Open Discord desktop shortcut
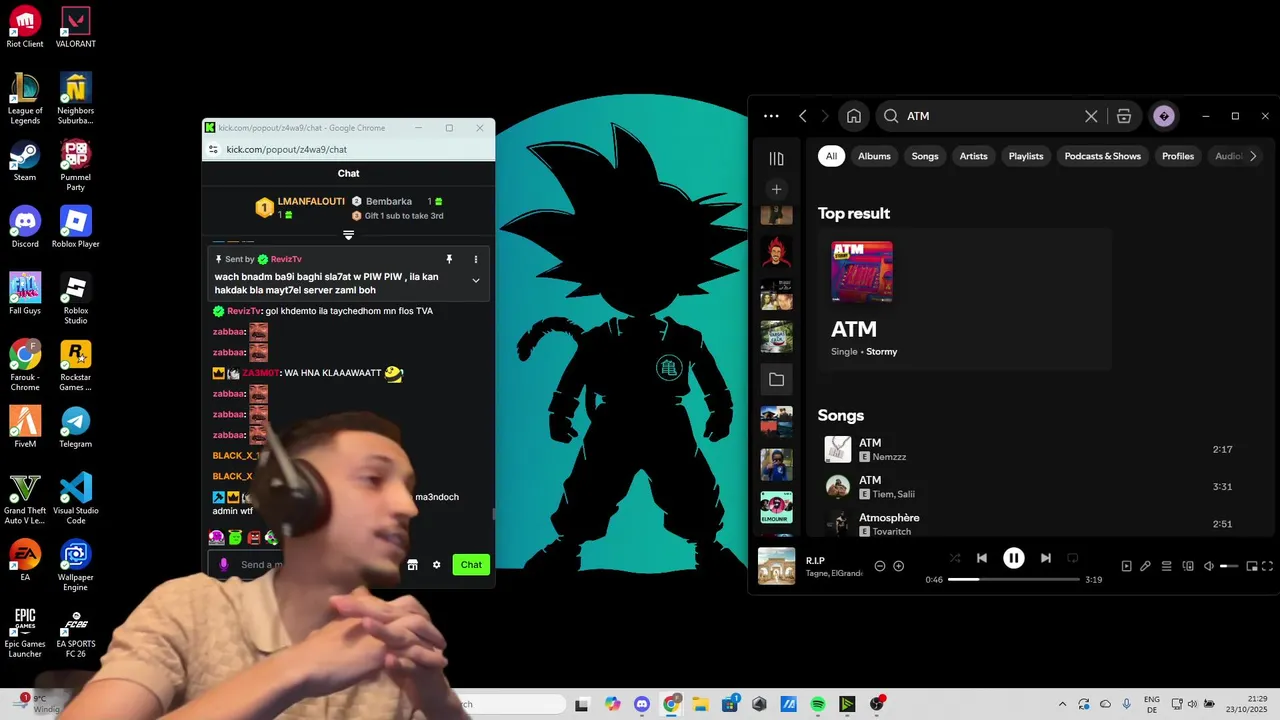The image size is (1280, 720). pos(25,227)
